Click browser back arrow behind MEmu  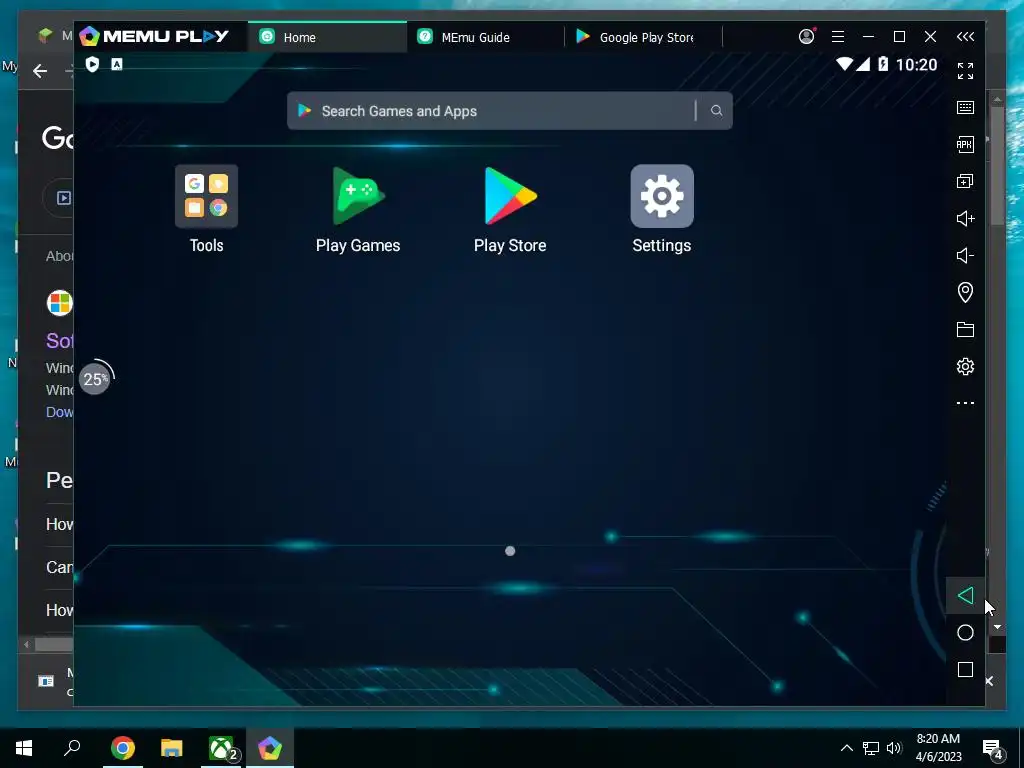pyautogui.click(x=40, y=71)
